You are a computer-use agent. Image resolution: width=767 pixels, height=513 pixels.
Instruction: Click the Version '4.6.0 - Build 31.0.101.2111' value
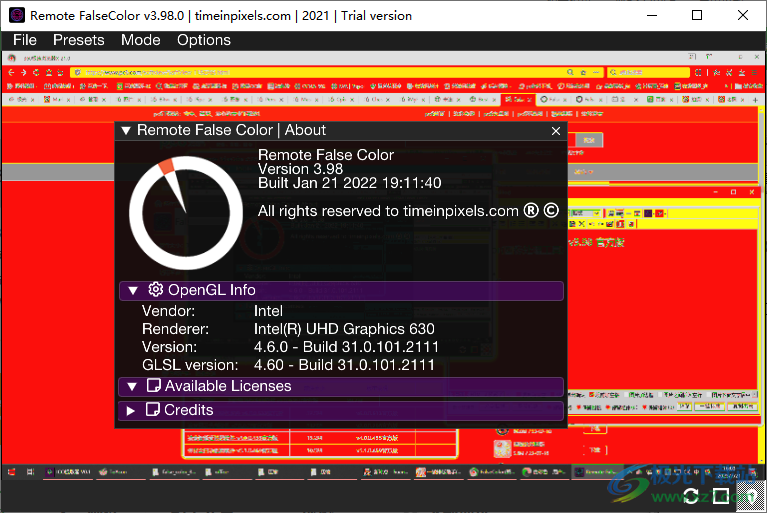coord(346,347)
